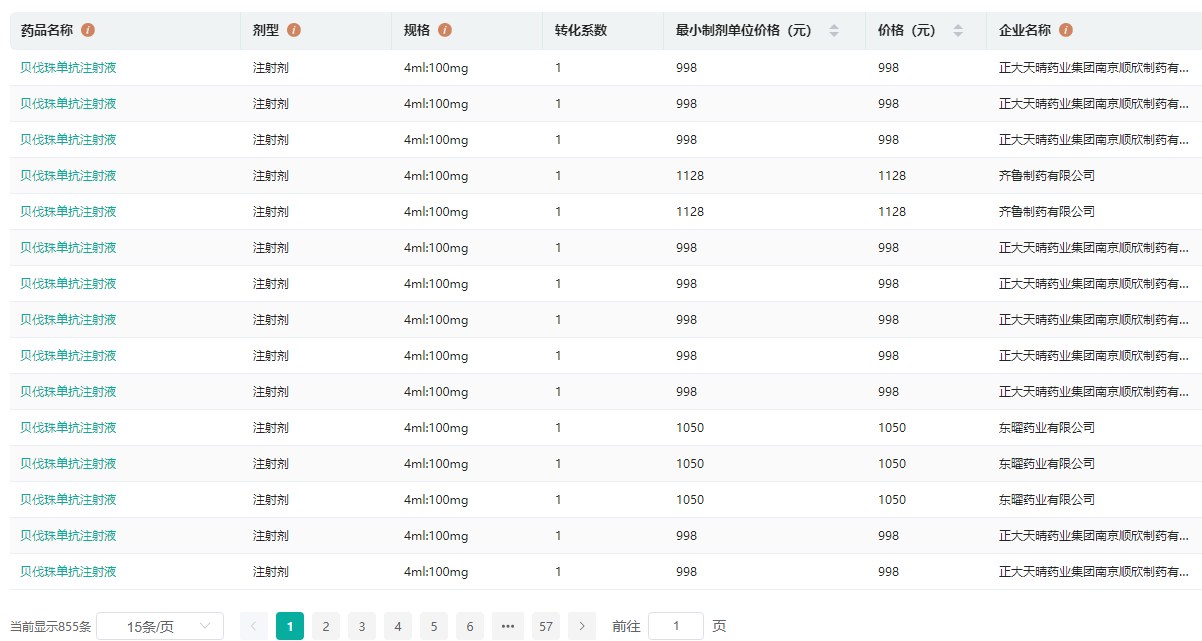Click info icon next to 剂型 header

click(294, 30)
